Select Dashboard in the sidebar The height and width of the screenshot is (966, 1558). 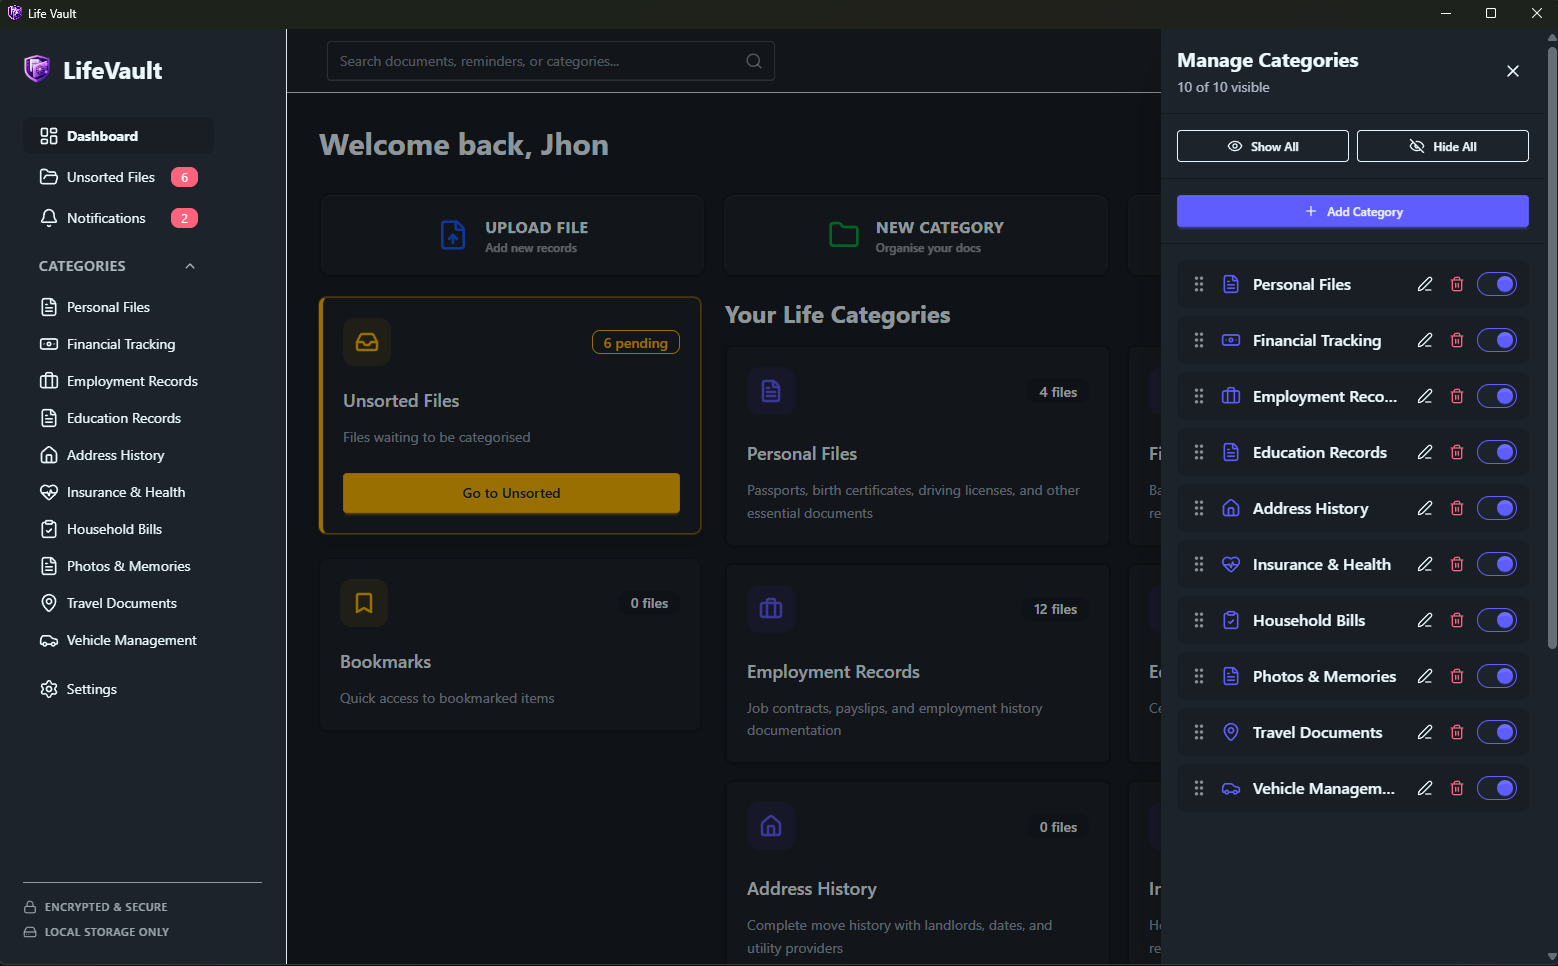103,136
